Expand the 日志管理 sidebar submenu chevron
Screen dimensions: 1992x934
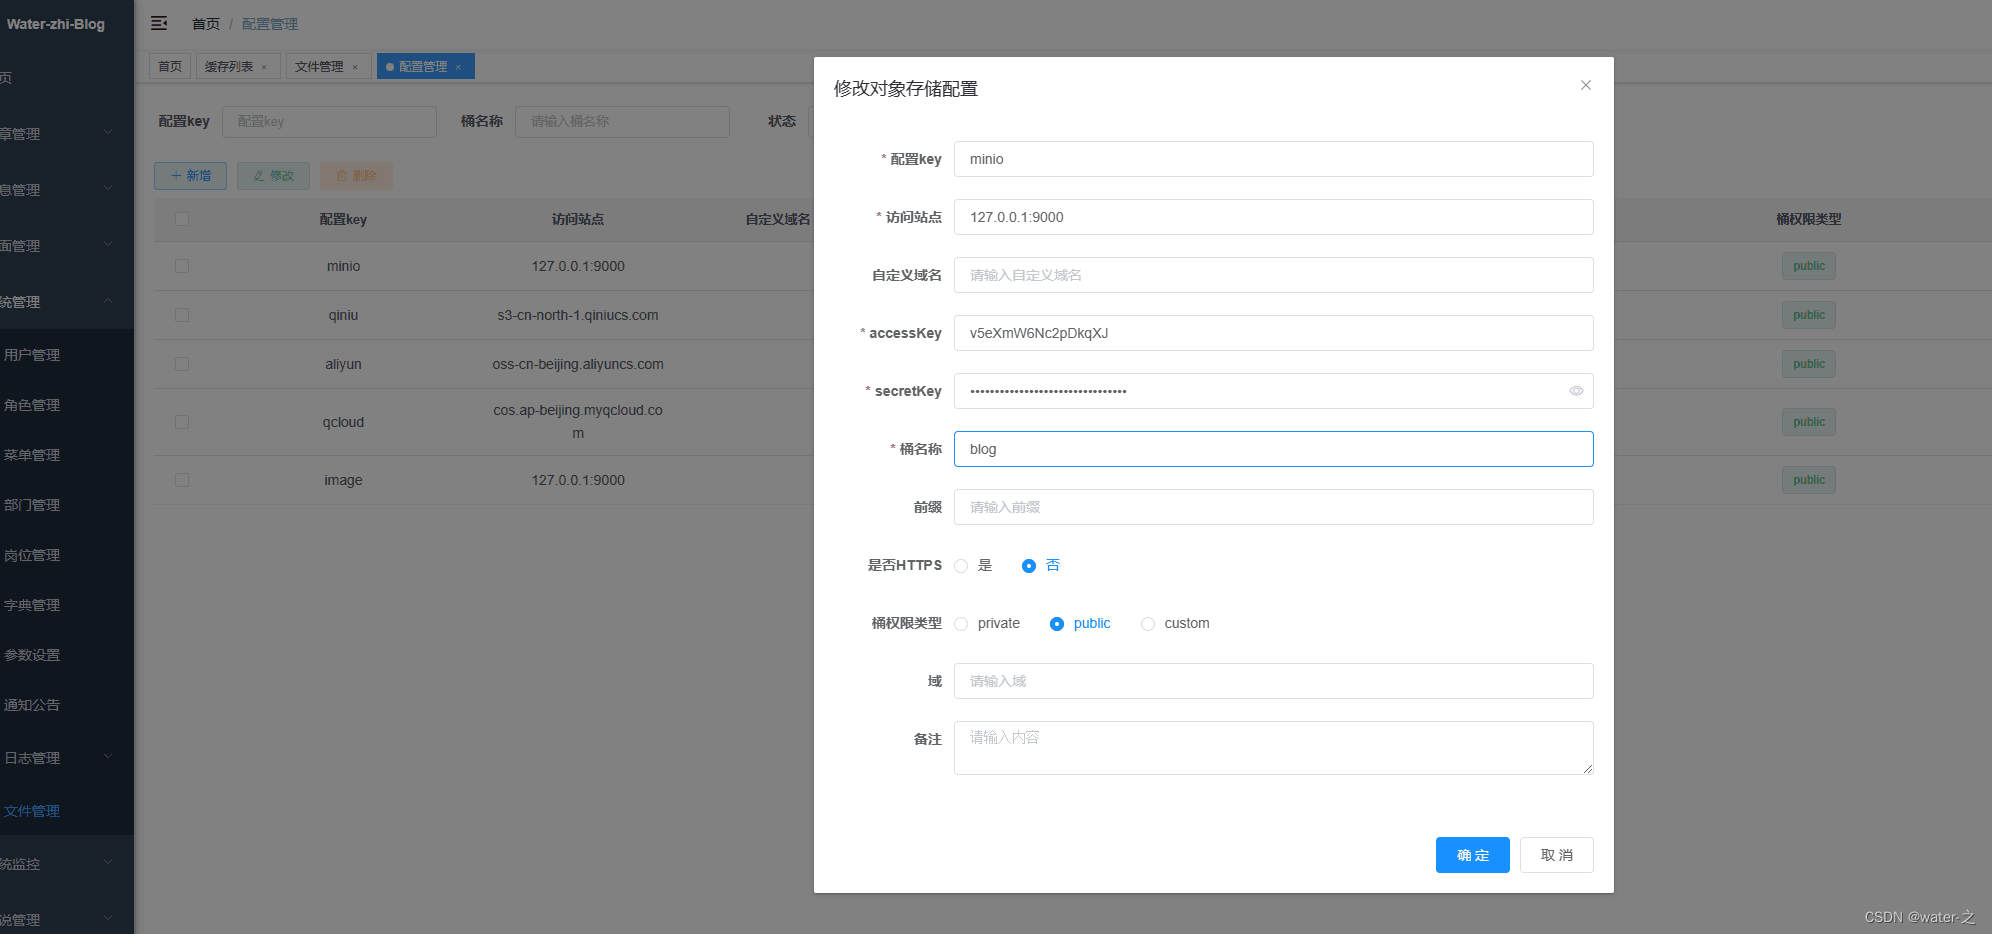[108, 757]
